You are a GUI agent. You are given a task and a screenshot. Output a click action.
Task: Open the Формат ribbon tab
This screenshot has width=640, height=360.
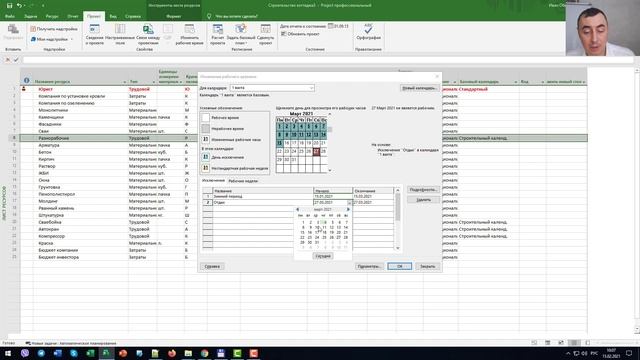pyautogui.click(x=174, y=16)
